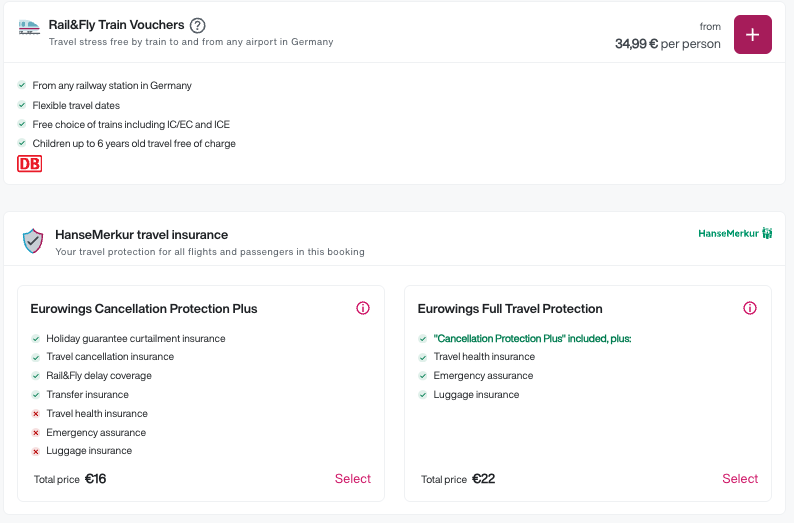The height and width of the screenshot is (523, 794).
Task: Open Rail&Fly question mark help icon
Action: click(x=197, y=25)
